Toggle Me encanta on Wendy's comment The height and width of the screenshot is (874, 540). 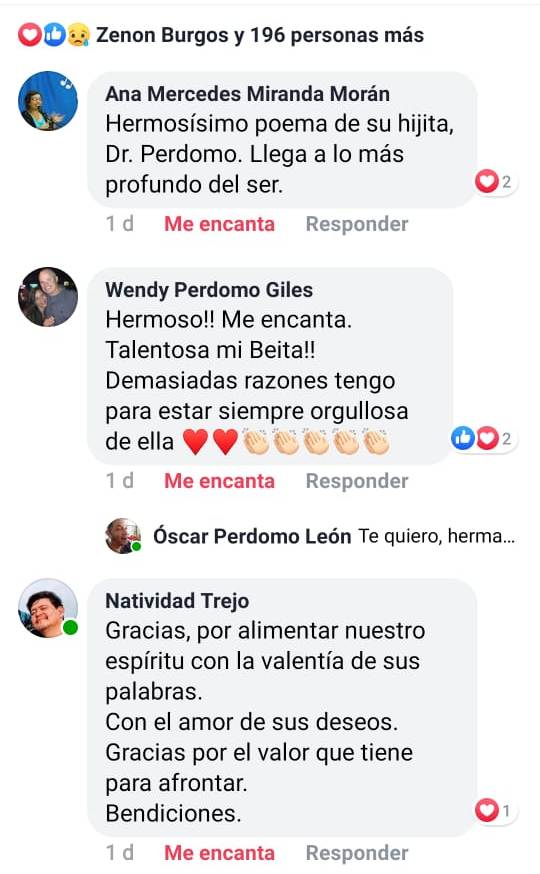pos(219,481)
